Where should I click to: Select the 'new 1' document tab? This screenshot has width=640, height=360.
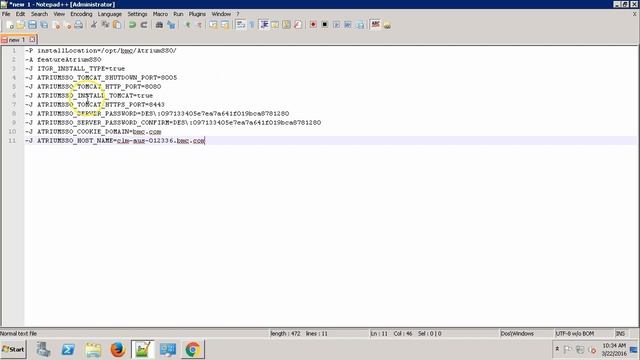coord(16,40)
